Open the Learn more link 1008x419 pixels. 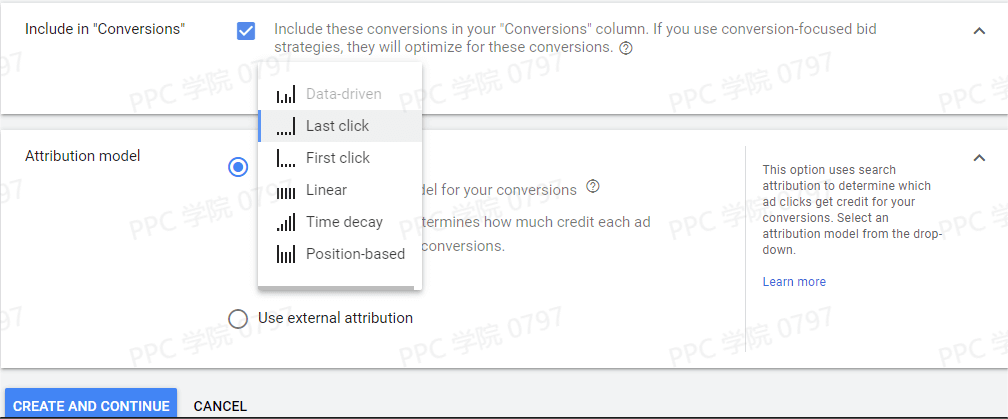(794, 282)
